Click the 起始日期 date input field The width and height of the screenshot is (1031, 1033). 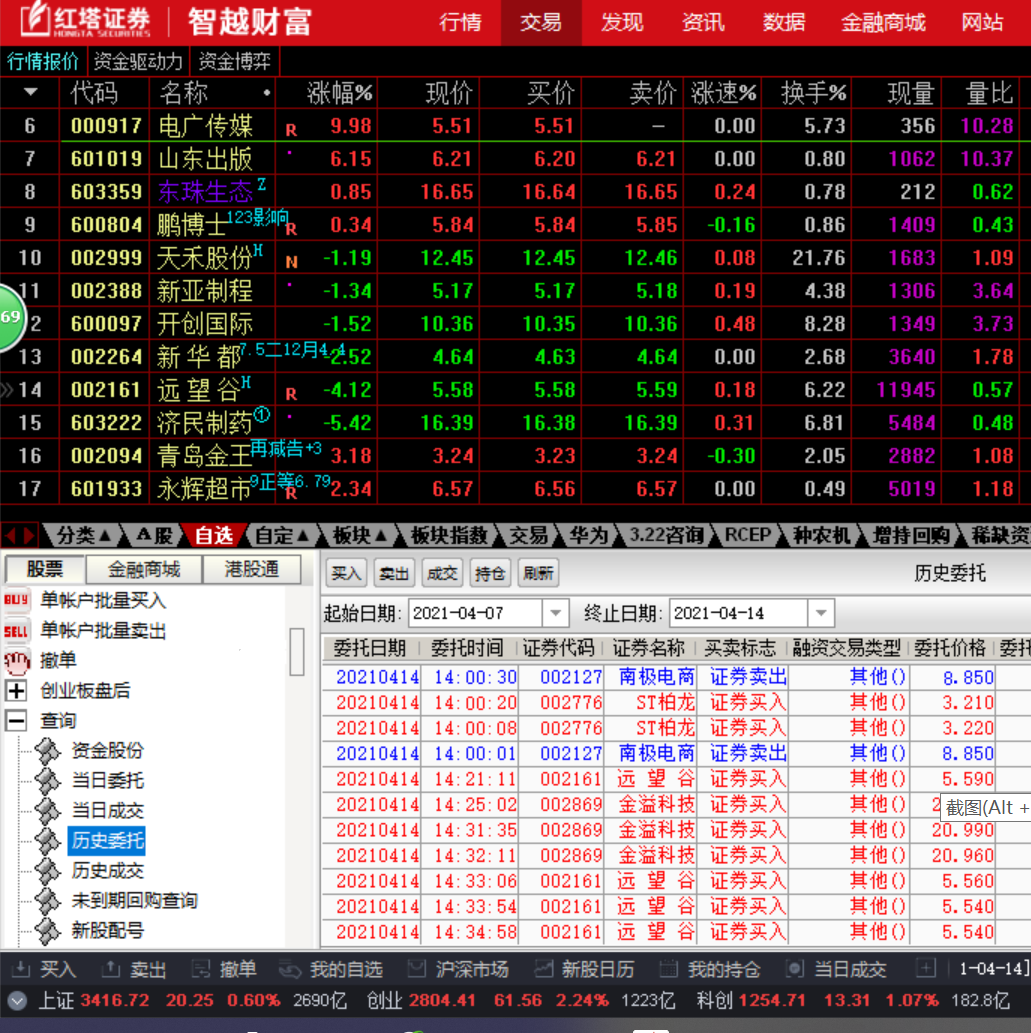(476, 613)
